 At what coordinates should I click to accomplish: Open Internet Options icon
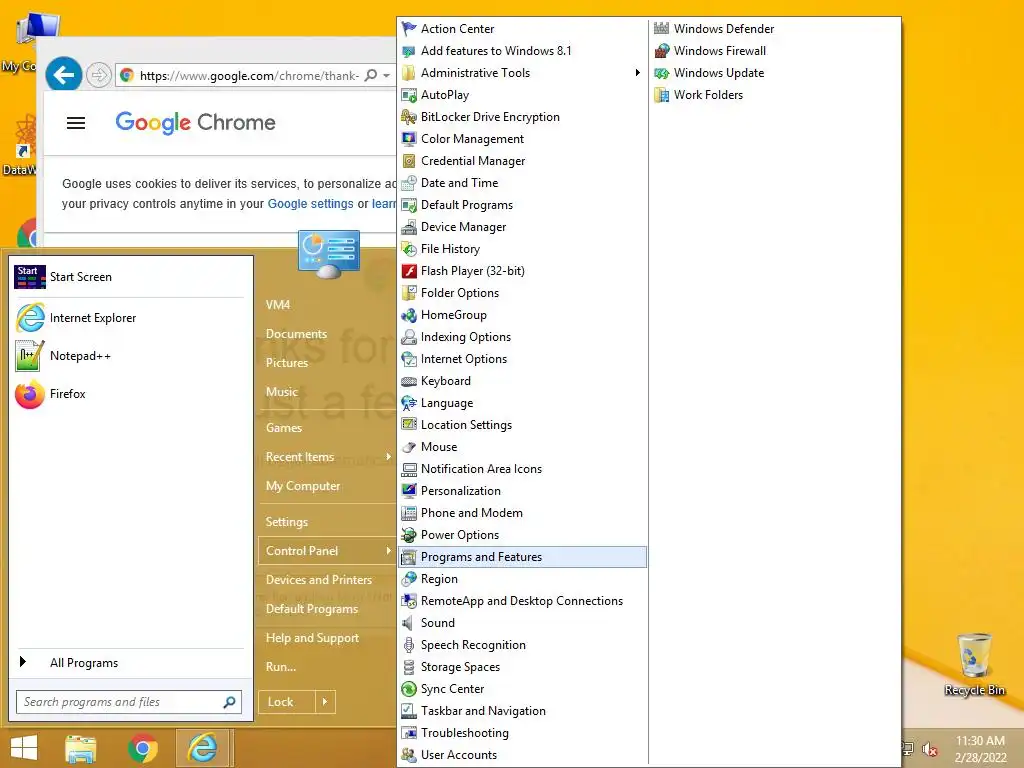tap(409, 359)
